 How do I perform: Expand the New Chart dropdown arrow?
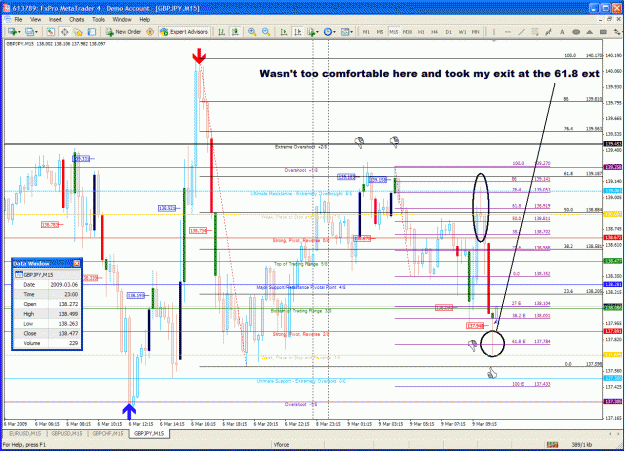(x=19, y=32)
